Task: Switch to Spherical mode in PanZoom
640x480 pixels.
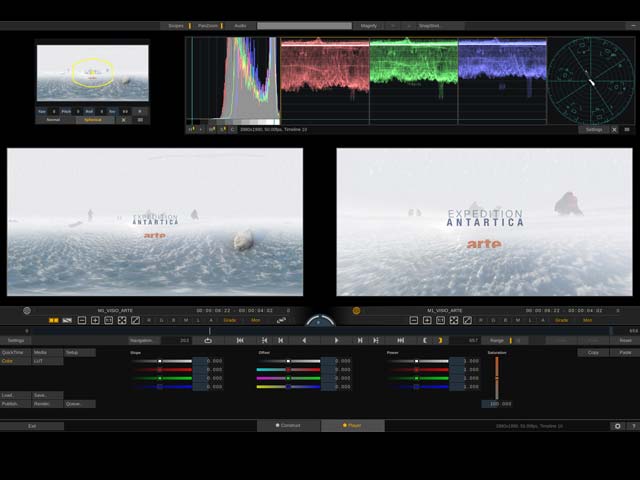Action: [x=93, y=120]
